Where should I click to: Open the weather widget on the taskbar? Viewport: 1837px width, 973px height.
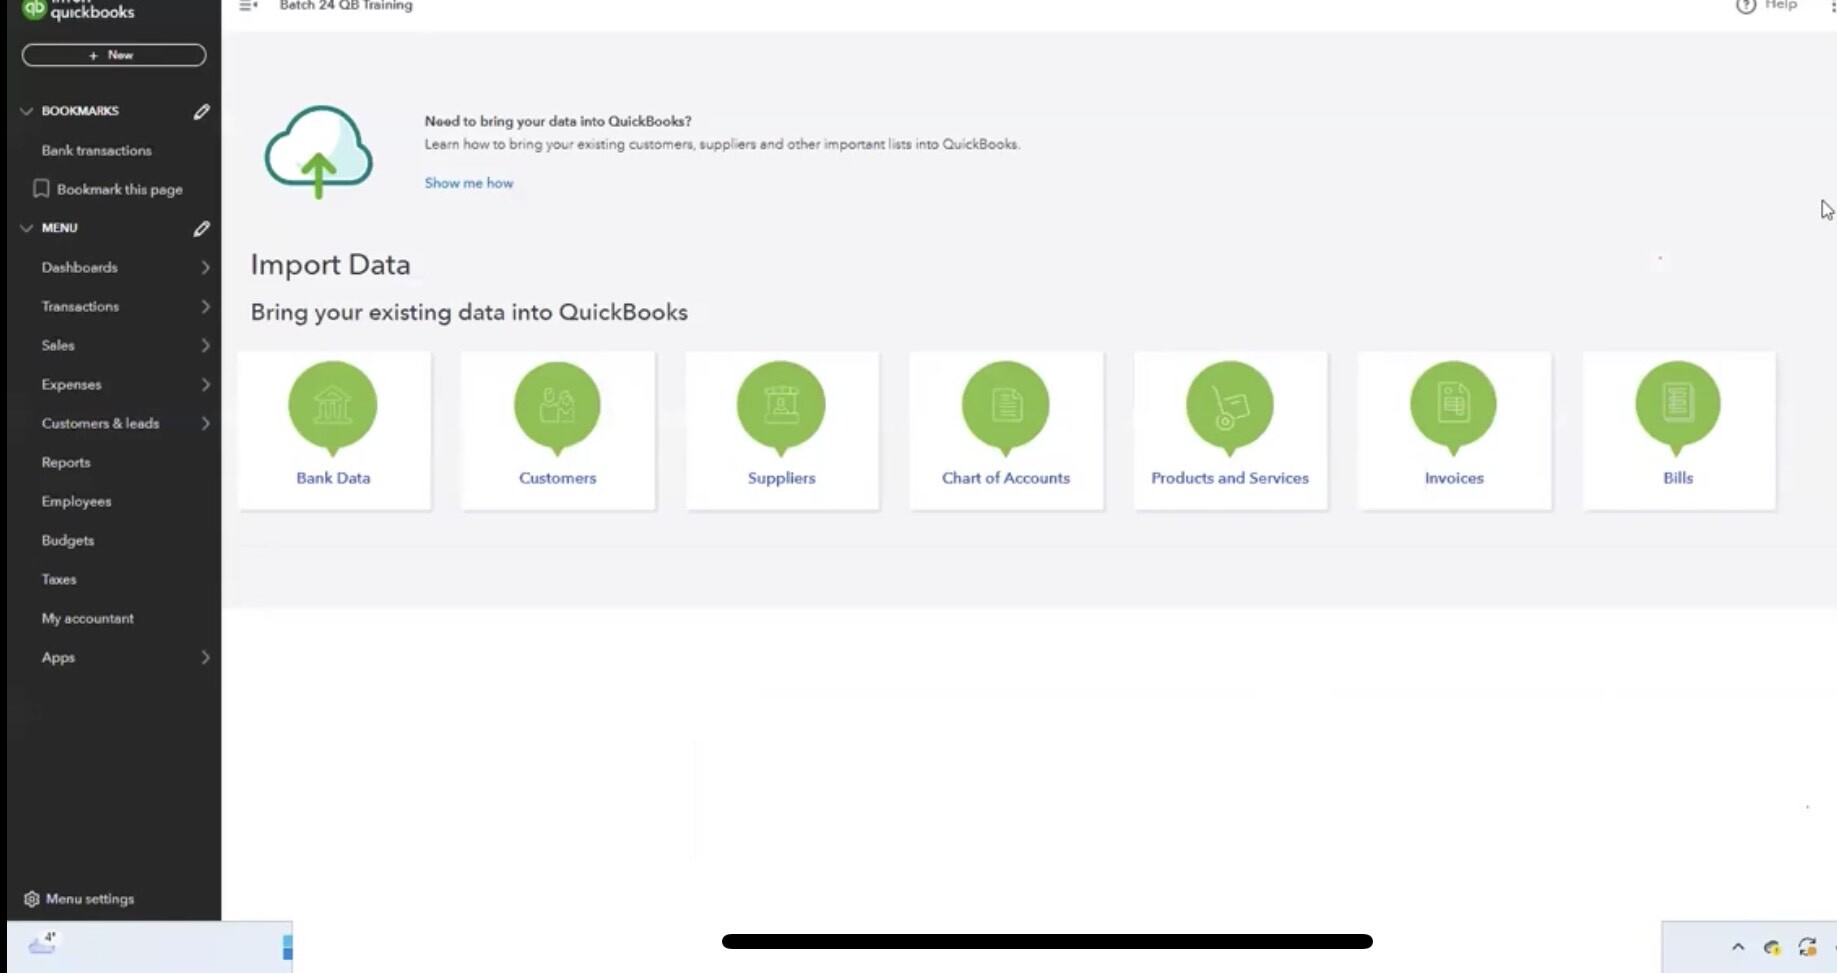point(43,943)
